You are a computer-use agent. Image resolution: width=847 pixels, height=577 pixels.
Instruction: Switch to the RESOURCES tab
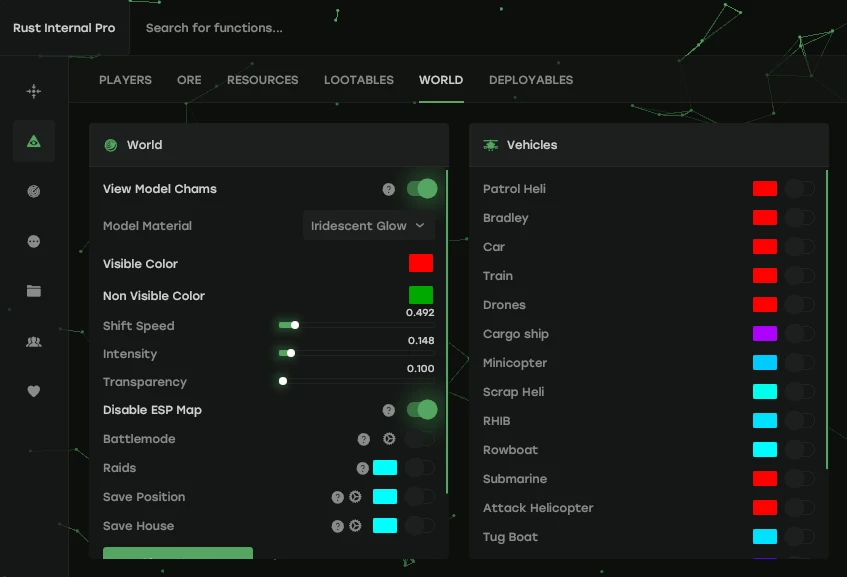pyautogui.click(x=263, y=80)
